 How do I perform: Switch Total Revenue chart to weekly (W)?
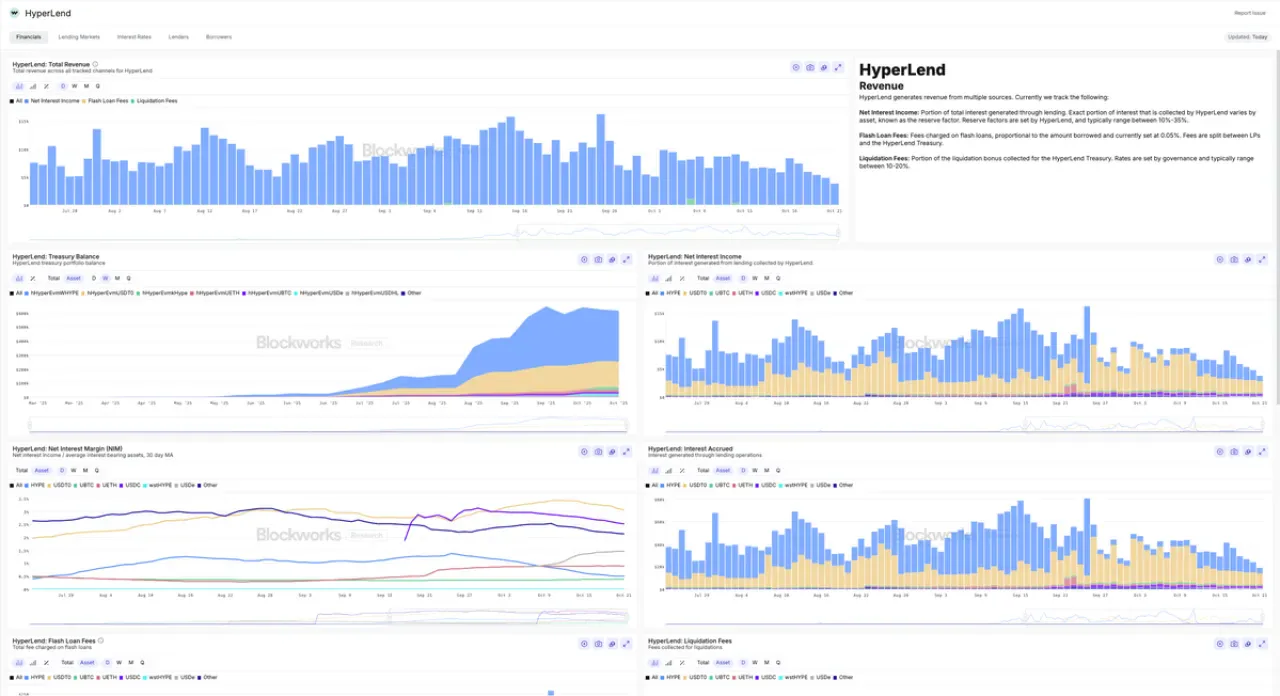(75, 86)
